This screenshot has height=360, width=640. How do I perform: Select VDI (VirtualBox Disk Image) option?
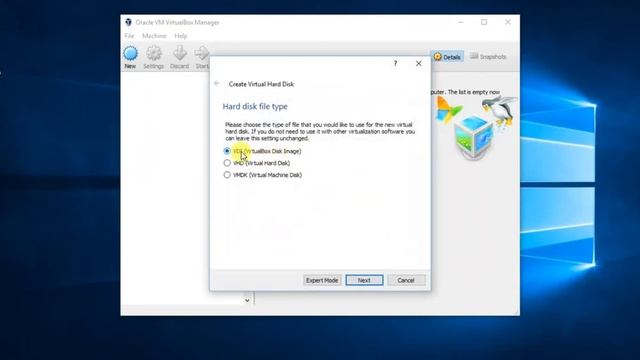262,151
